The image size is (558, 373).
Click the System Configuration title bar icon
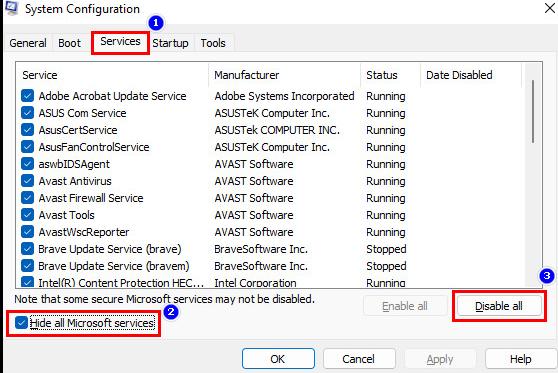[x=11, y=8]
